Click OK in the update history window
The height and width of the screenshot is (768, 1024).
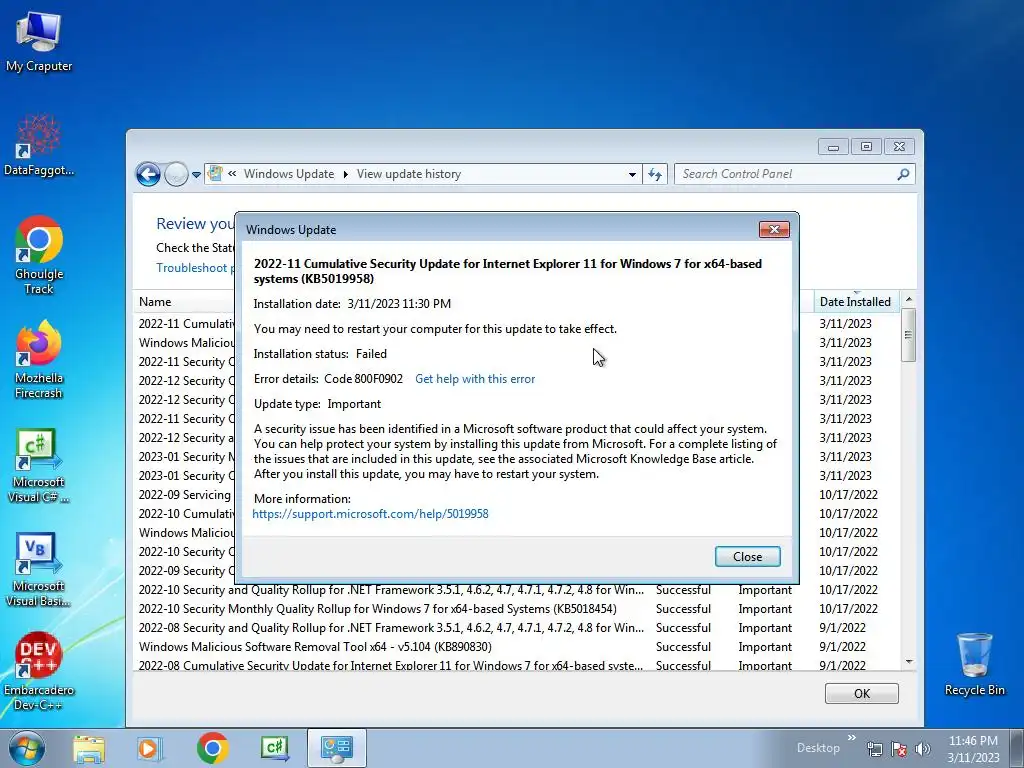click(861, 694)
